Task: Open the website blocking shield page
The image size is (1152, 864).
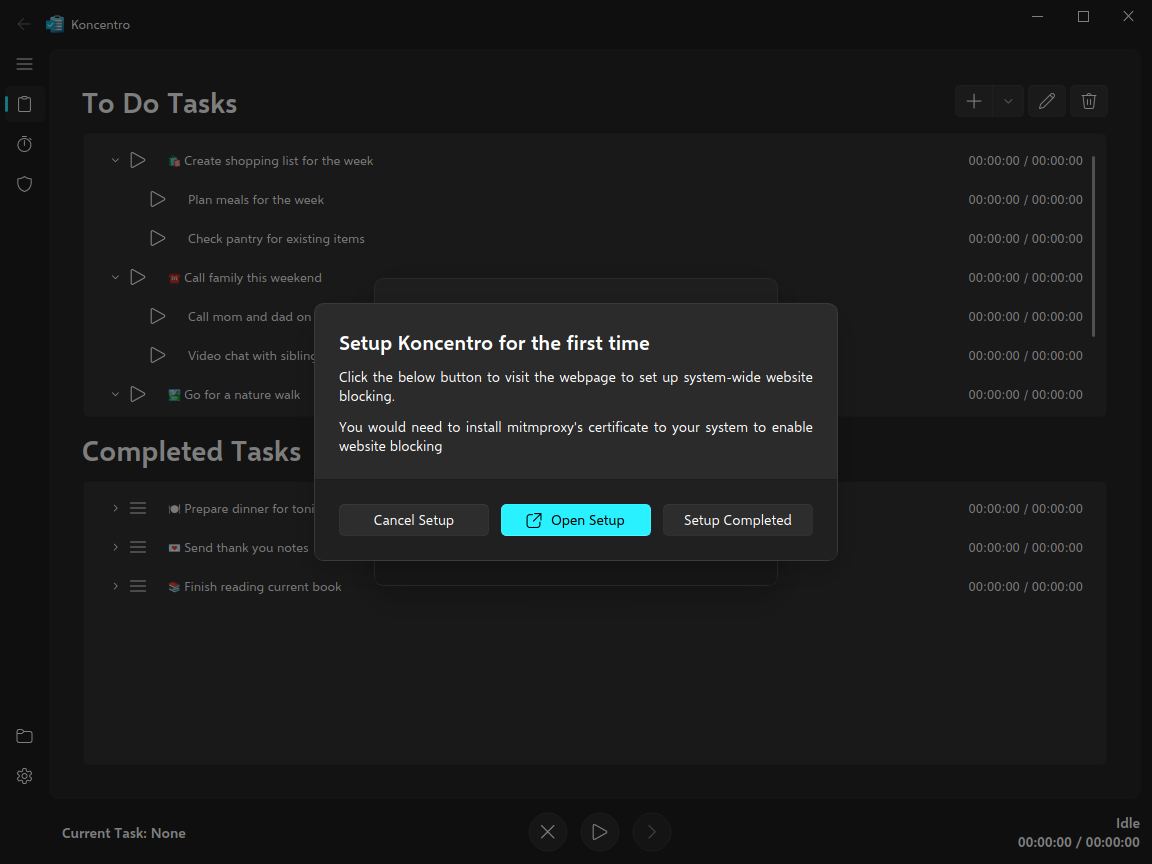Action: pos(25,184)
